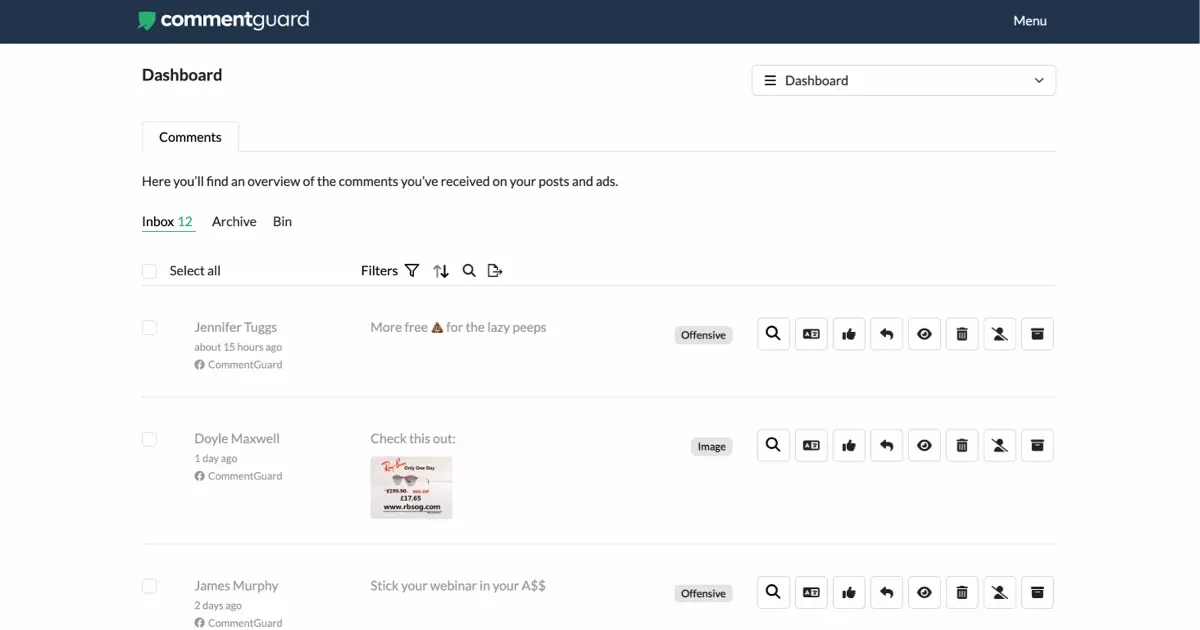
Task: Block the user Doyle Maxwell
Action: (x=999, y=445)
